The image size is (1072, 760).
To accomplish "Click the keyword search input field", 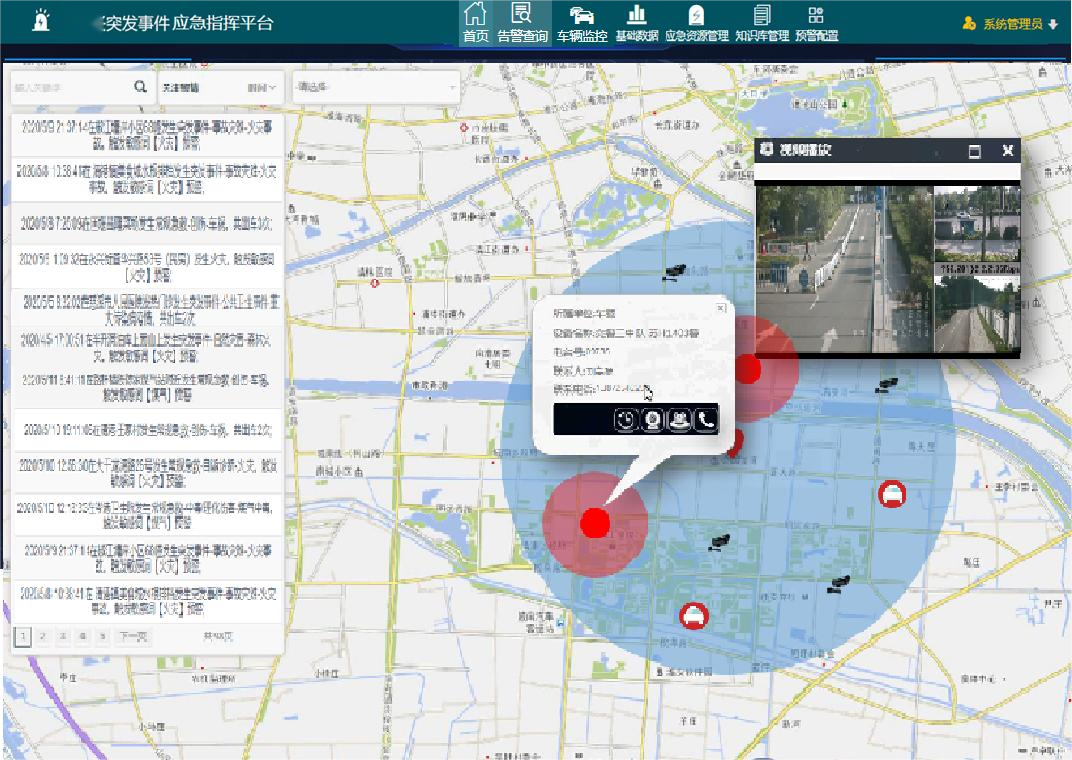I will pyautogui.click(x=70, y=88).
